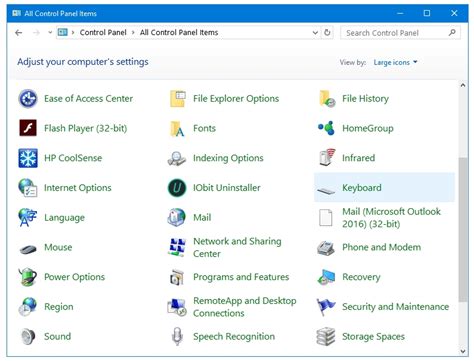Open the Security and Maintenance flag icon
474x361 pixels.
[x=326, y=307]
